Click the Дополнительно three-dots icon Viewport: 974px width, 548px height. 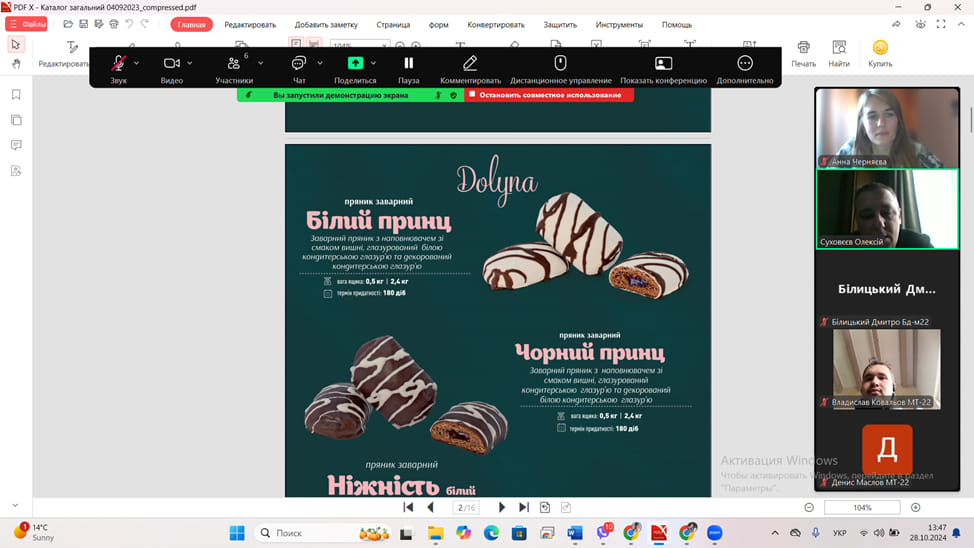[x=745, y=64]
